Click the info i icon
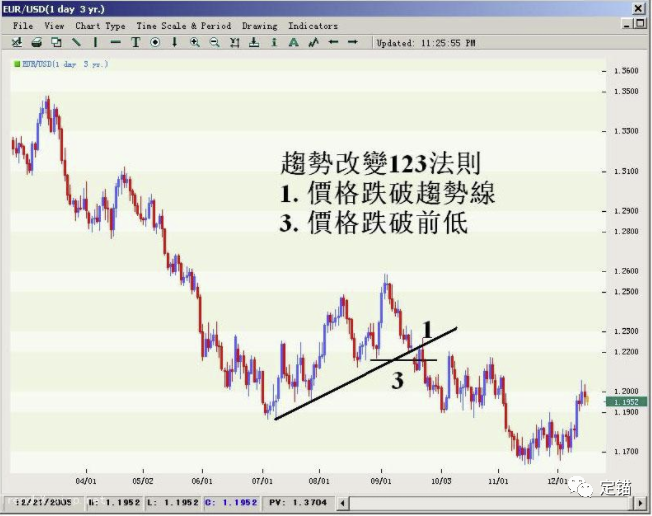The height and width of the screenshot is (516, 652). pyautogui.click(x=274, y=42)
